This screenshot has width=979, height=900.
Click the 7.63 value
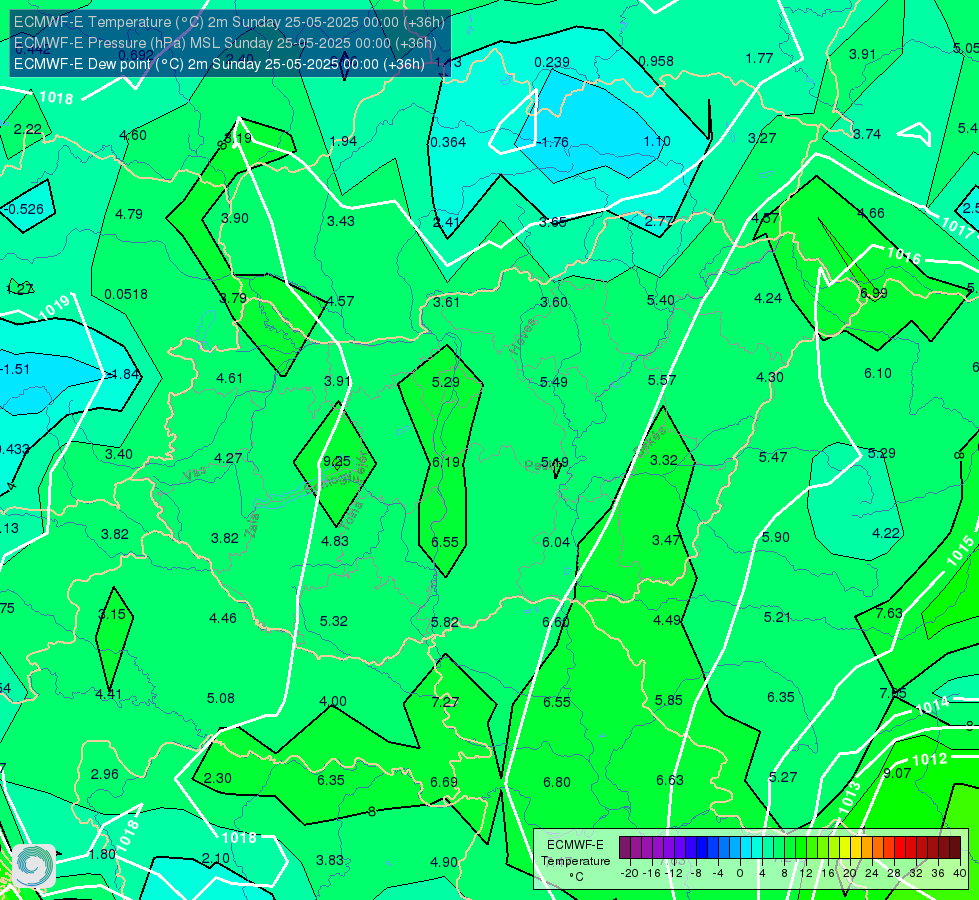point(889,614)
